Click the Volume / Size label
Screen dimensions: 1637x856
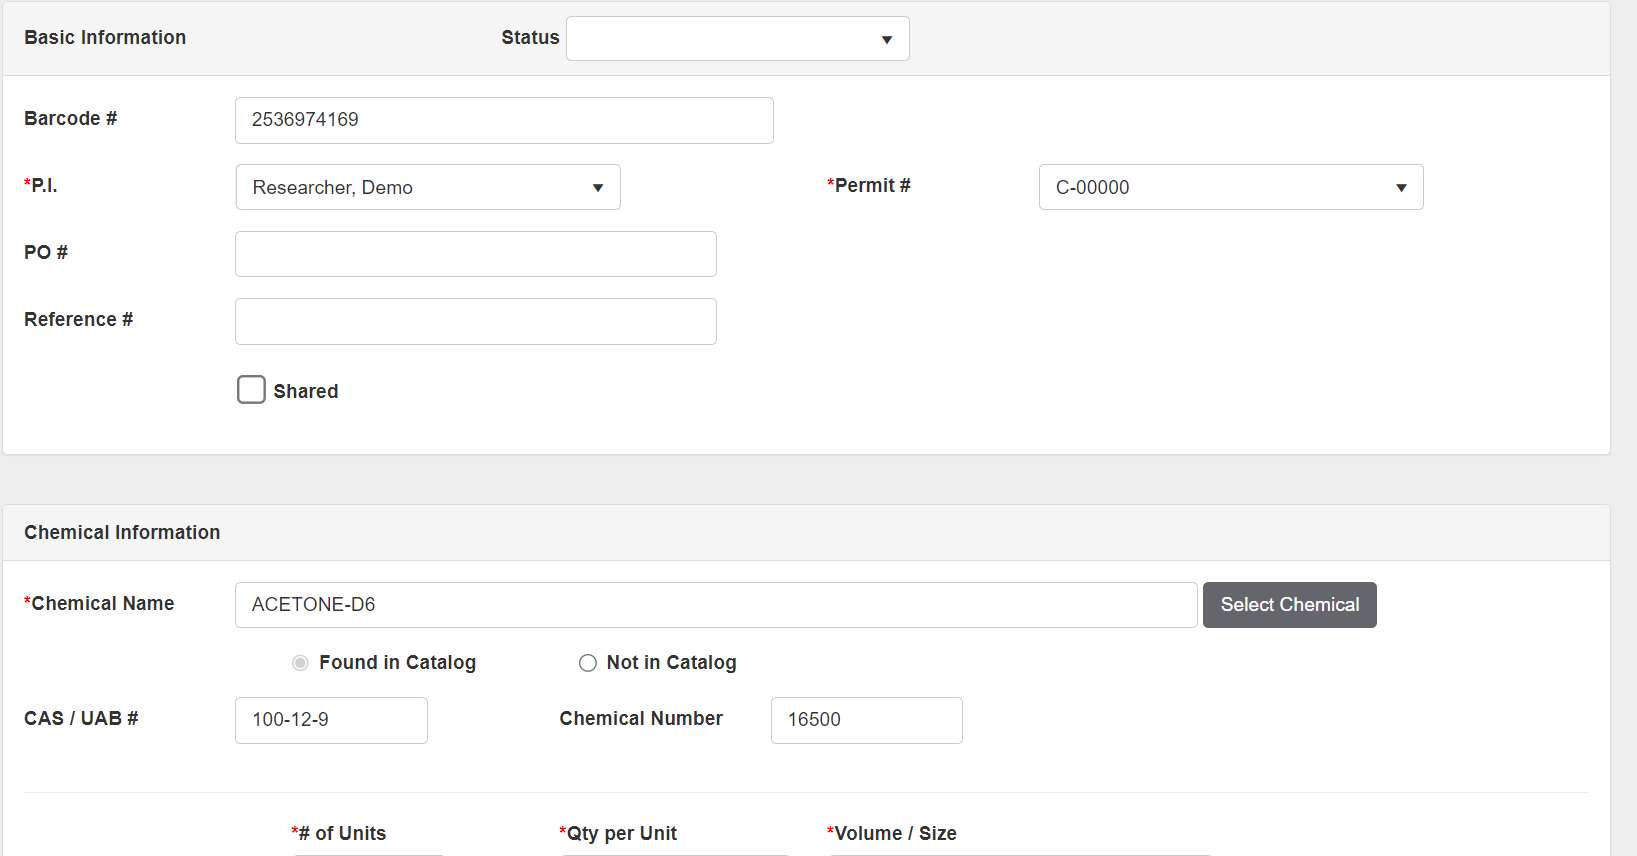tap(894, 834)
